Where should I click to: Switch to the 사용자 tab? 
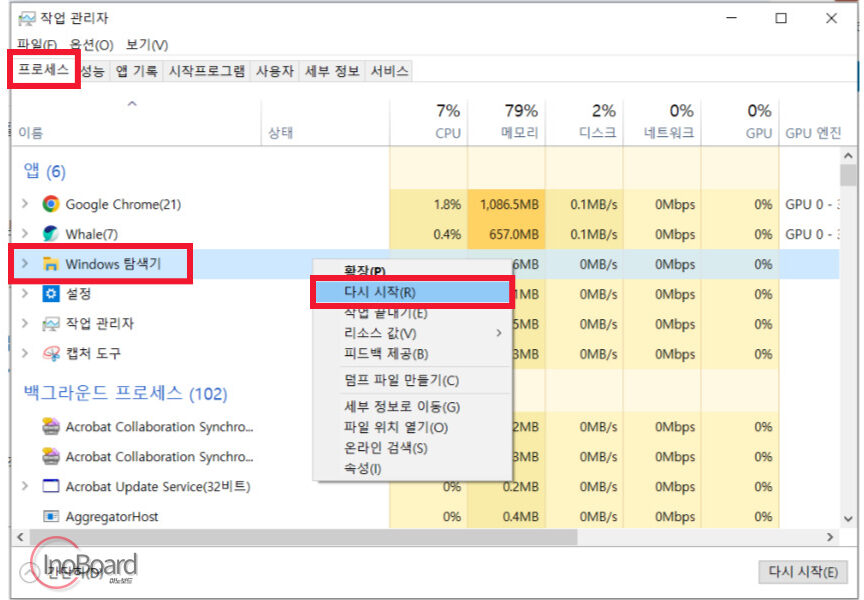274,71
